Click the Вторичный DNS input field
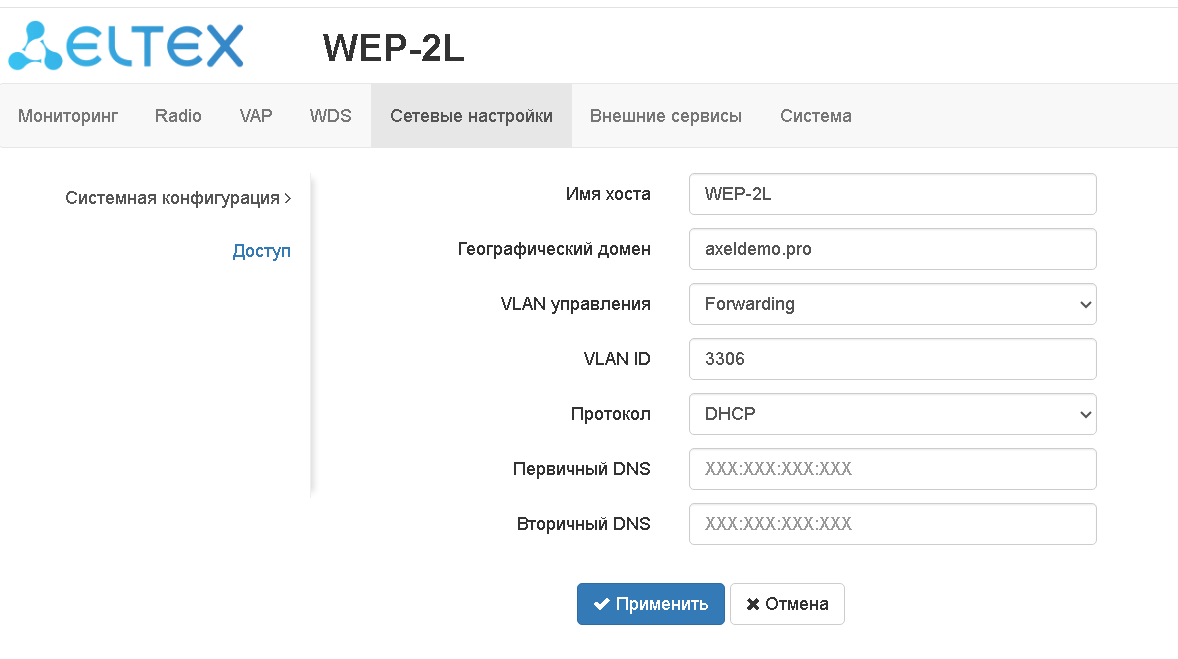 pyautogui.click(x=892, y=524)
